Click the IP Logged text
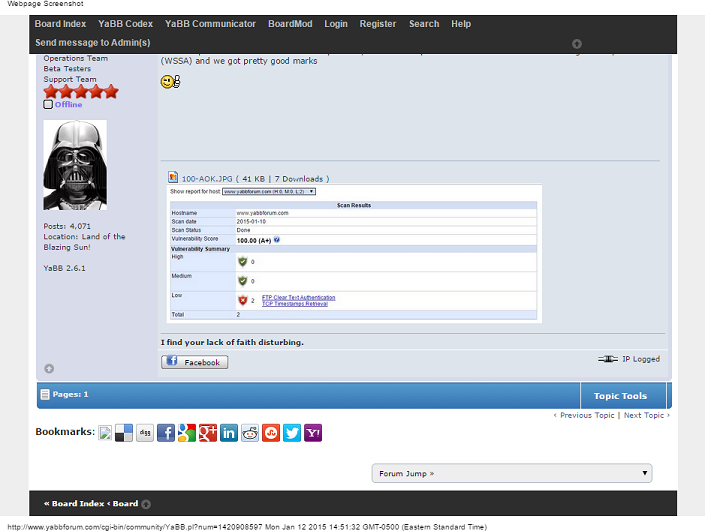The image size is (705, 531). click(641, 359)
